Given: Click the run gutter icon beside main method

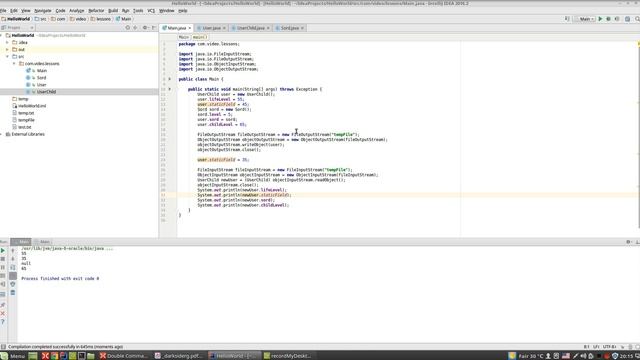Looking at the screenshot, I should coord(170,89).
